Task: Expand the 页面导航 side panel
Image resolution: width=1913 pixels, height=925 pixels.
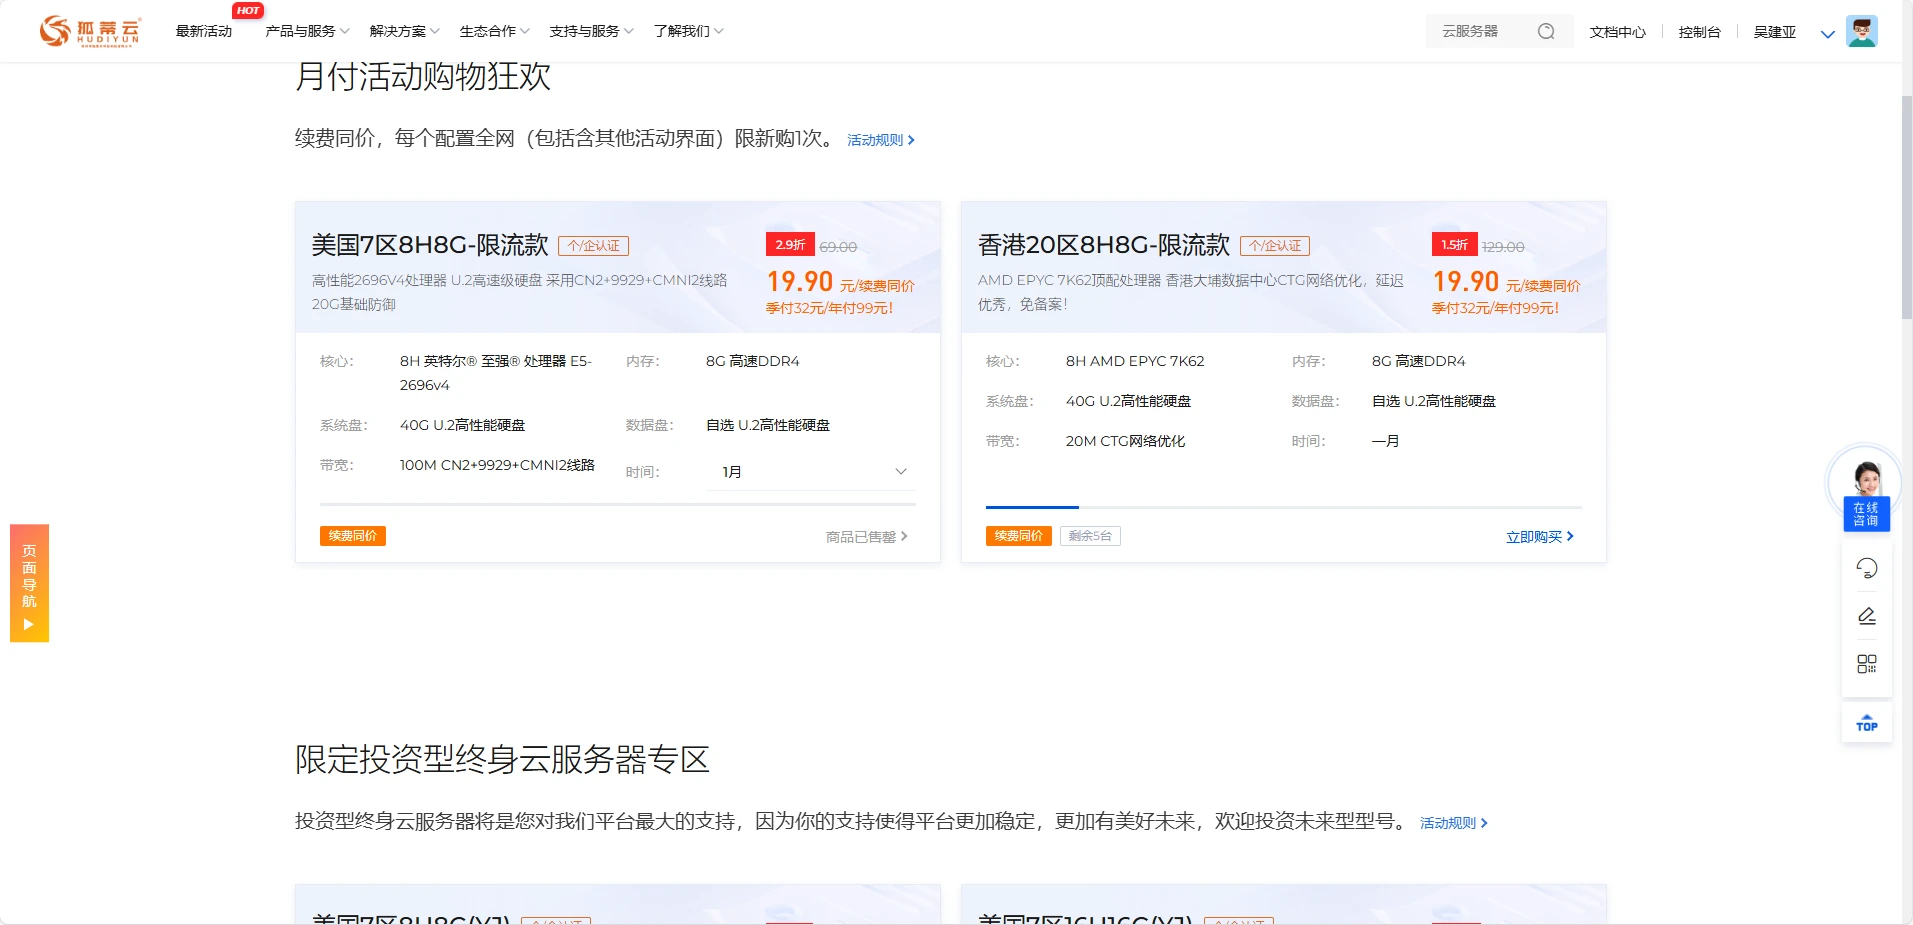Action: coord(29,583)
